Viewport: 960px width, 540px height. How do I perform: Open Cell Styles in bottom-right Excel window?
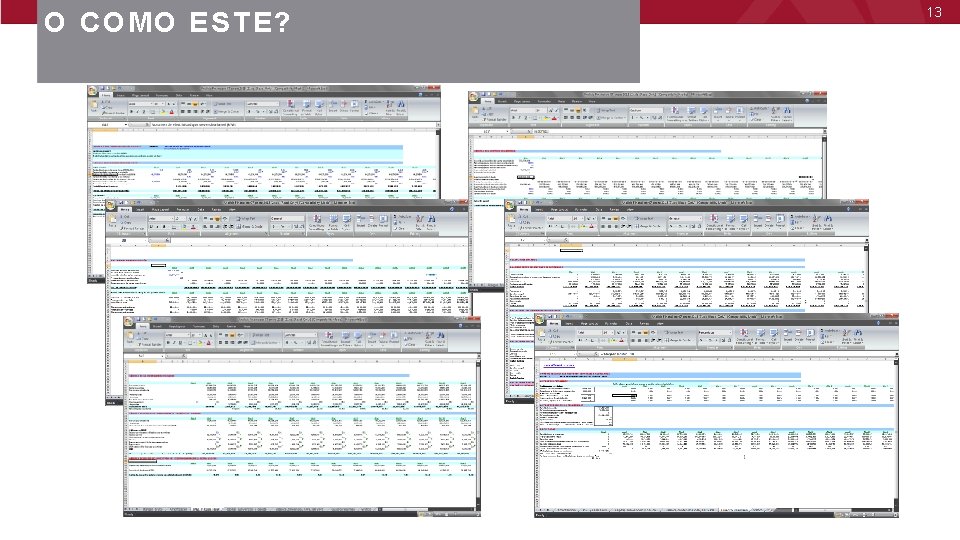tap(773, 336)
